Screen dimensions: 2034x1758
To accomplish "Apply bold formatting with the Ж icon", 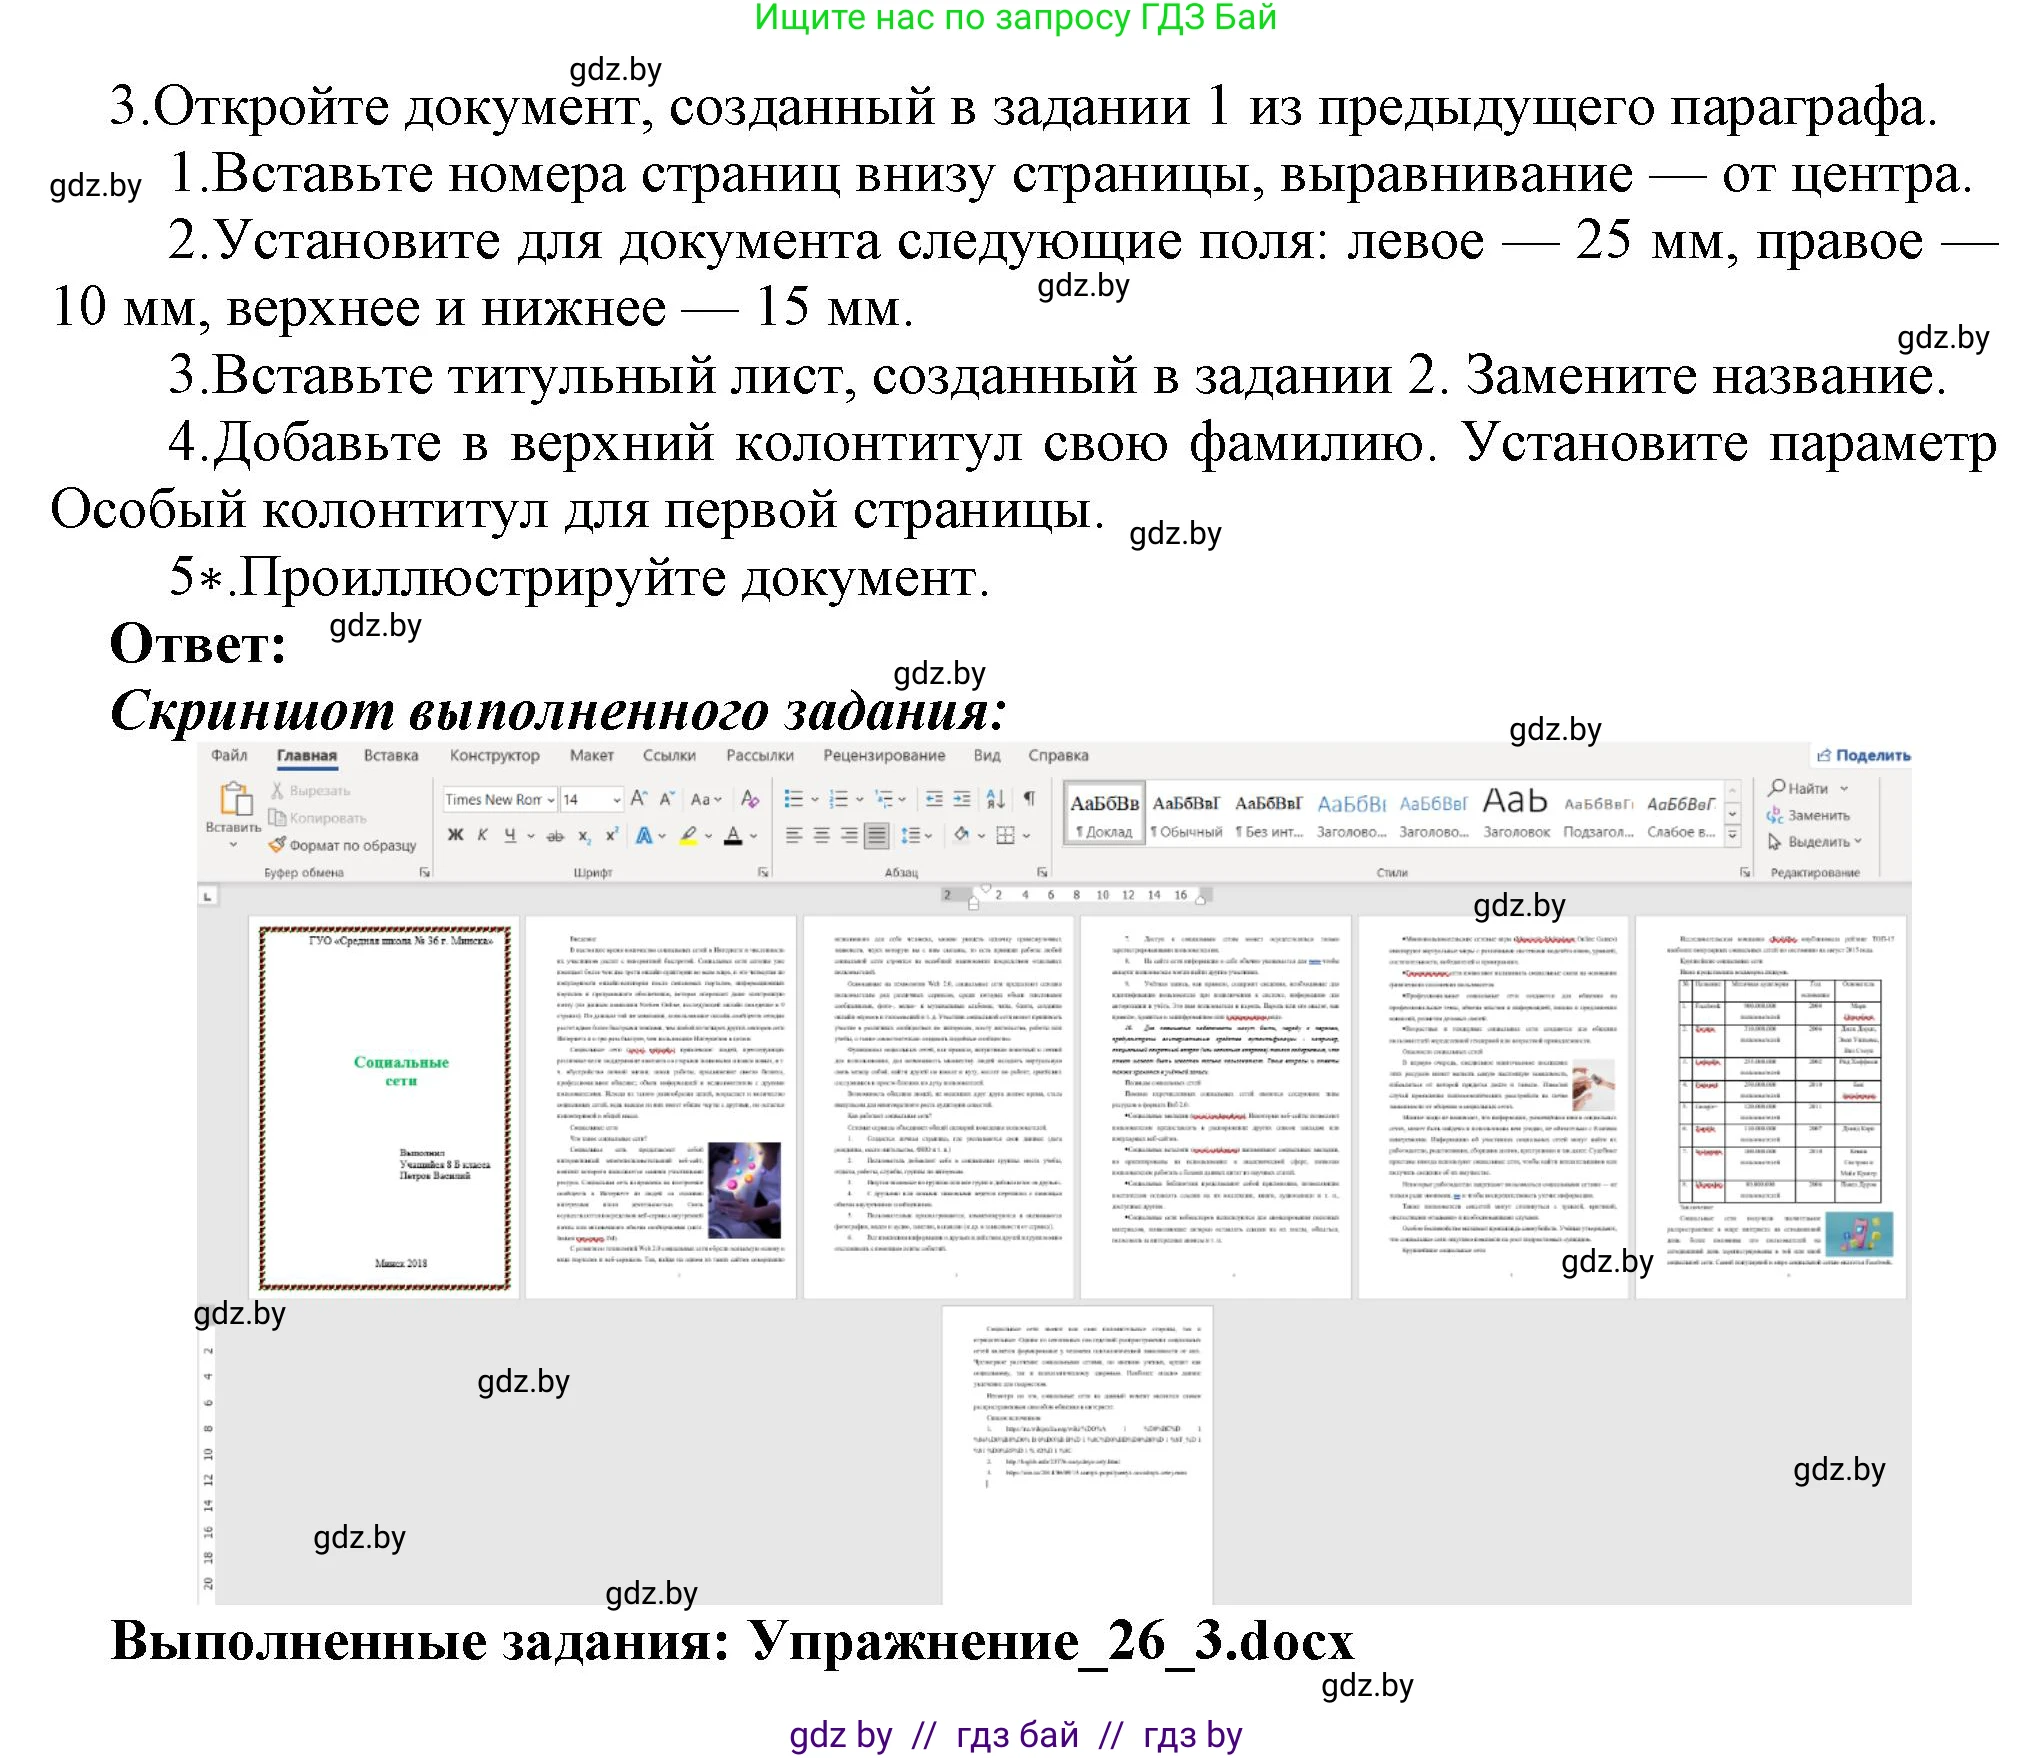I will pyautogui.click(x=454, y=834).
